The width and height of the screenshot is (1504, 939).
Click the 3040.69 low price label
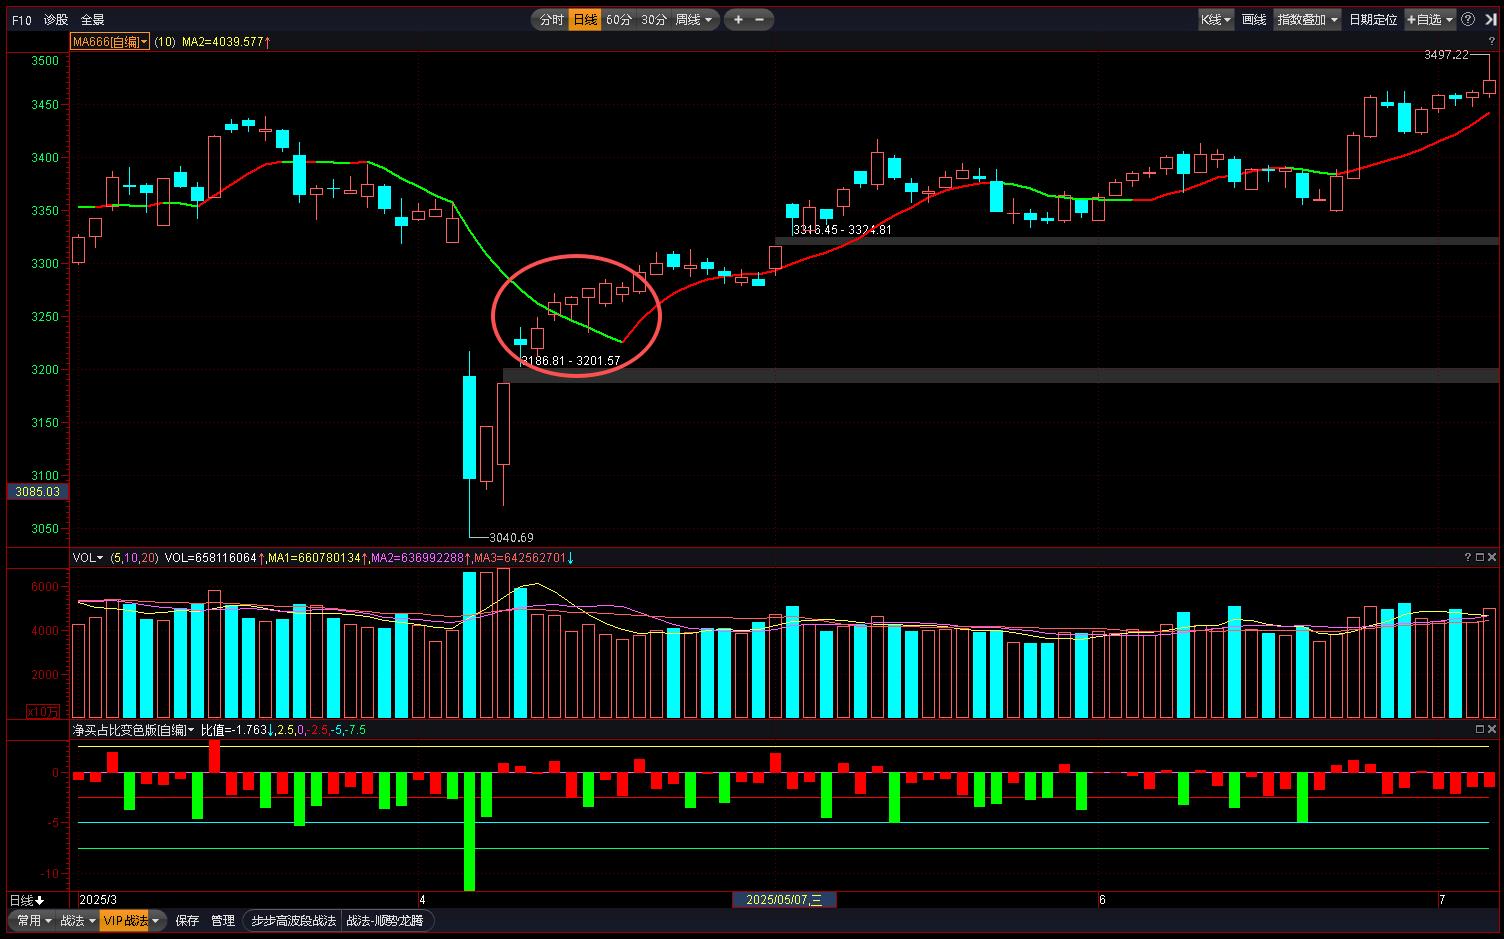coord(511,537)
